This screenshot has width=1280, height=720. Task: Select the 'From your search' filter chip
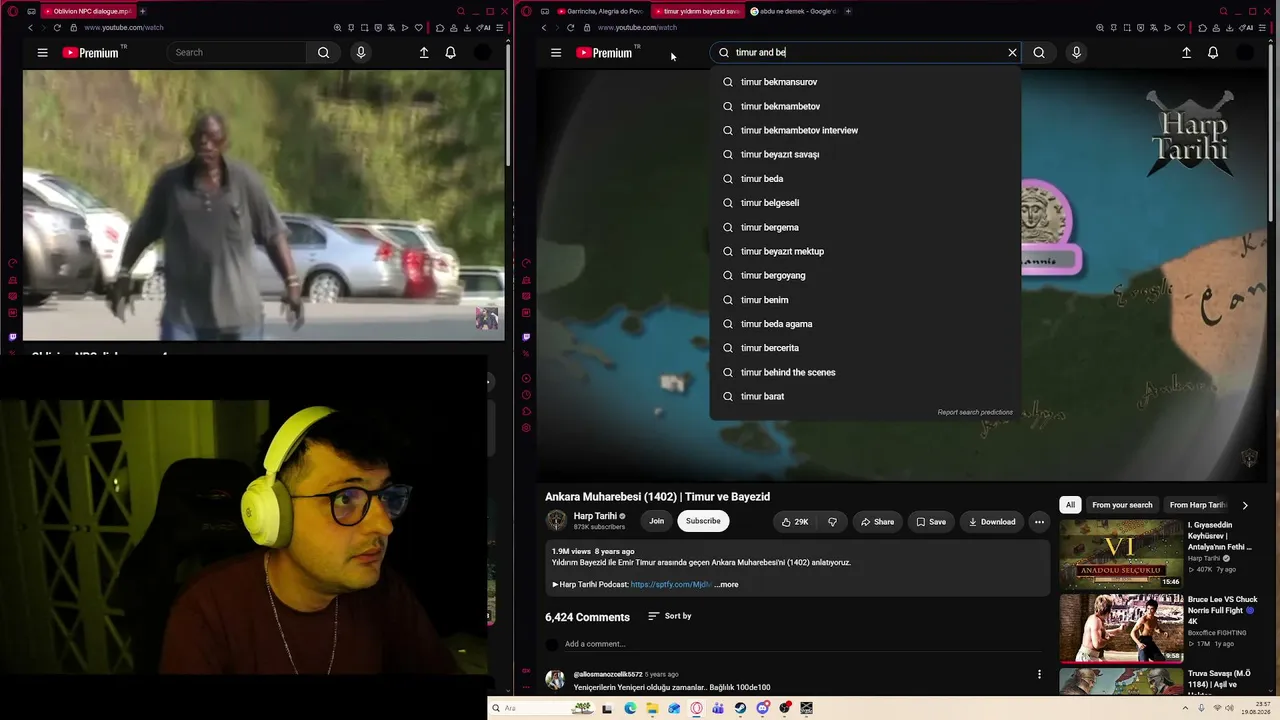click(1122, 505)
